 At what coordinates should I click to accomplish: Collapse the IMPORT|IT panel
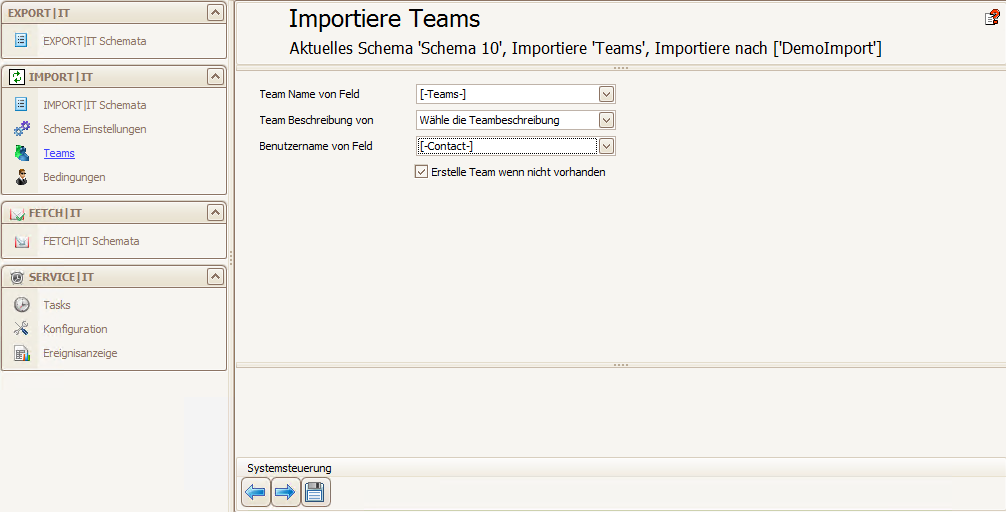click(x=216, y=77)
